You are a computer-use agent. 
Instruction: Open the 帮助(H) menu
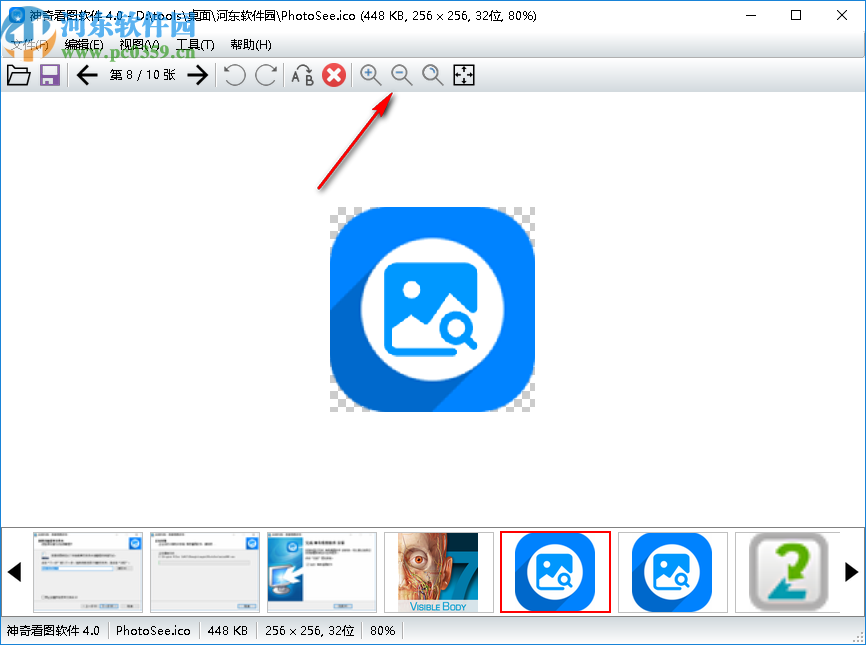[x=251, y=45]
